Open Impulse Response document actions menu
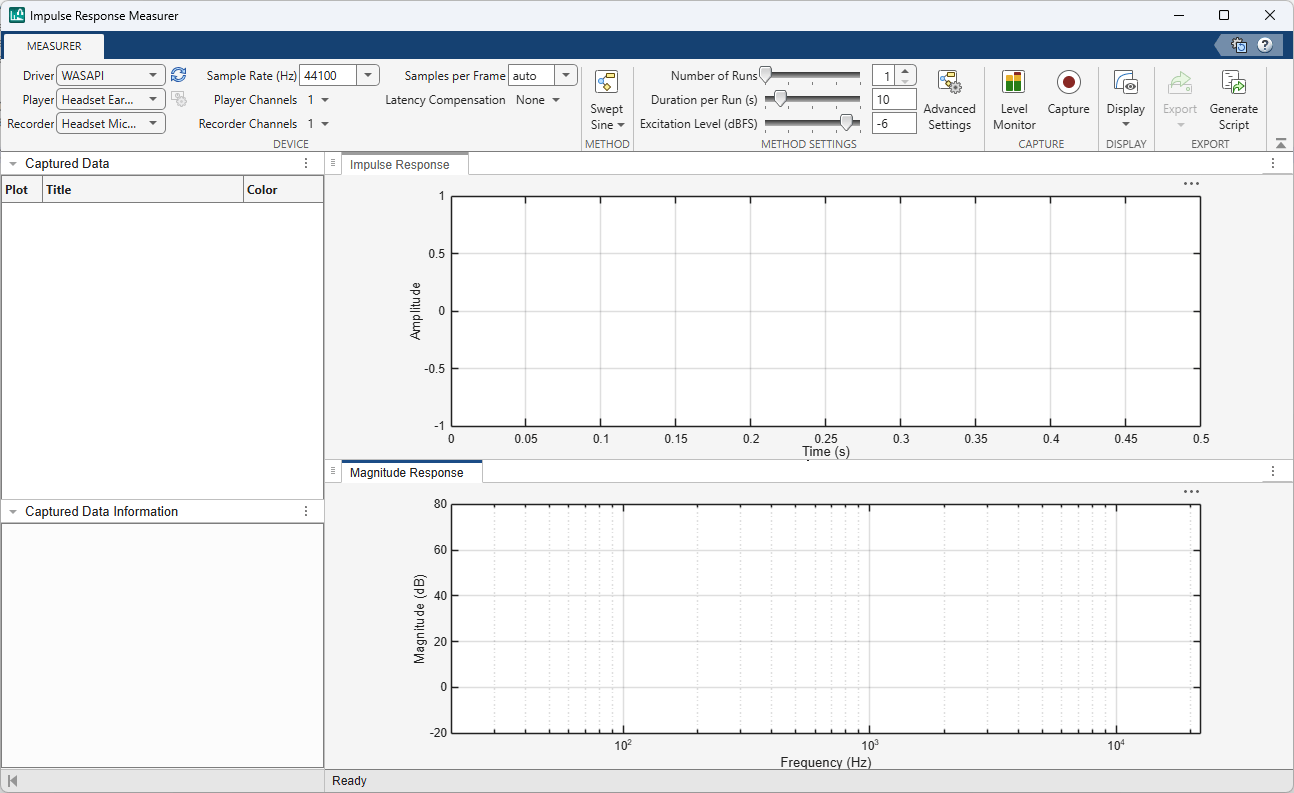 (1273, 163)
